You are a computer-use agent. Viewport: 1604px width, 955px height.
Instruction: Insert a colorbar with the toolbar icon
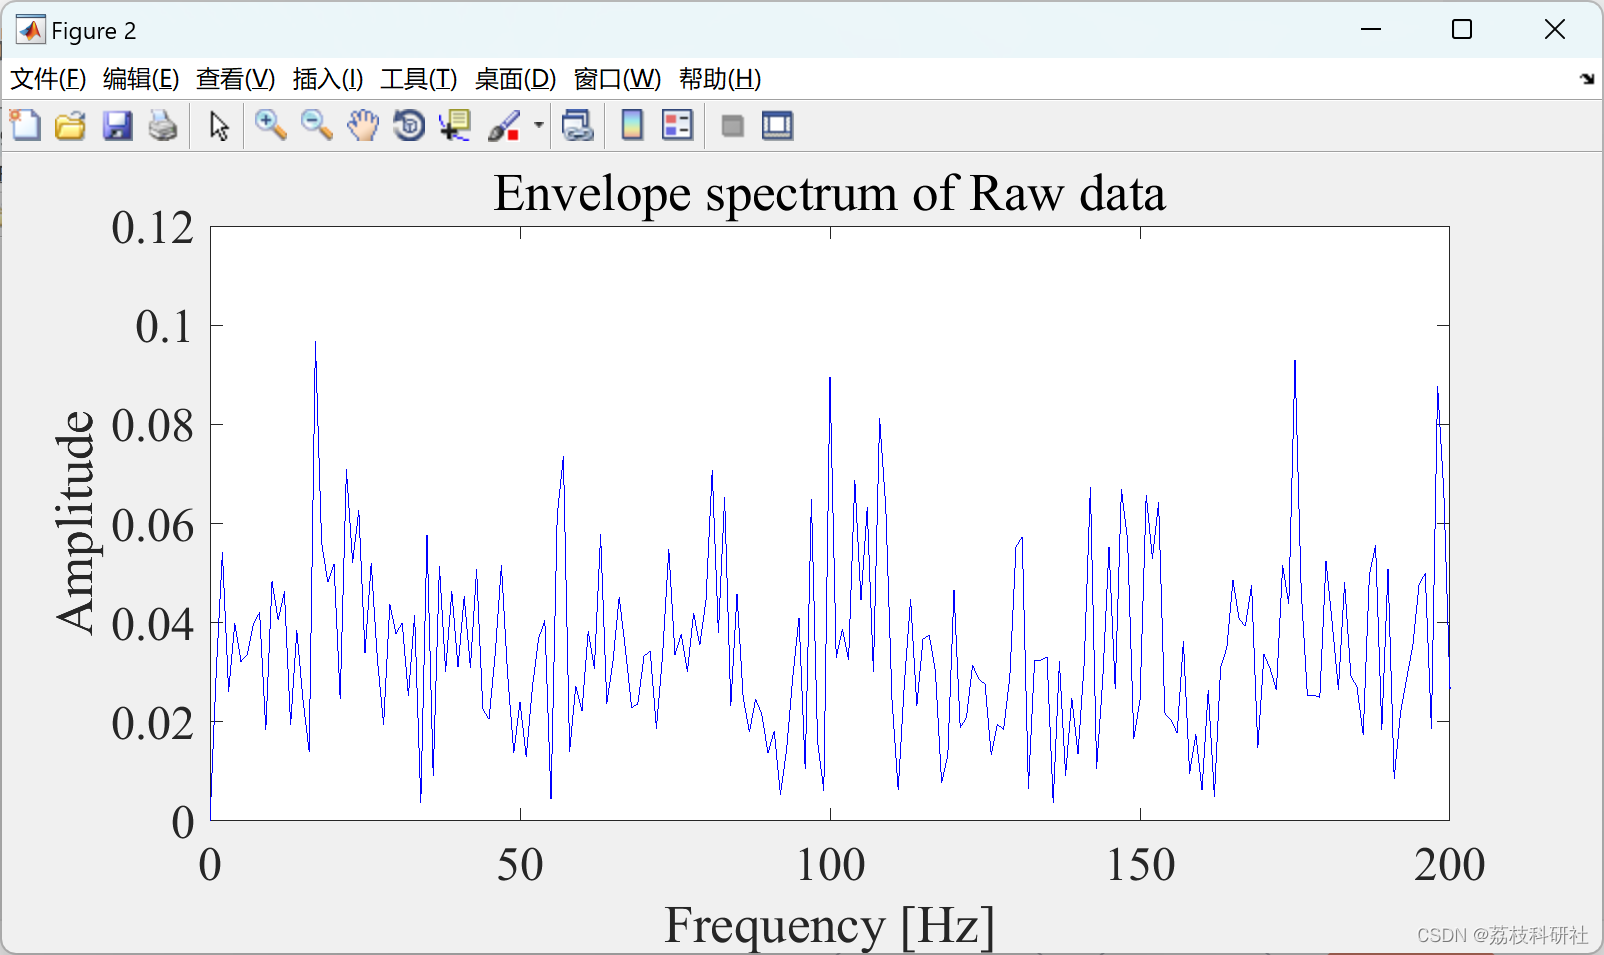[632, 126]
